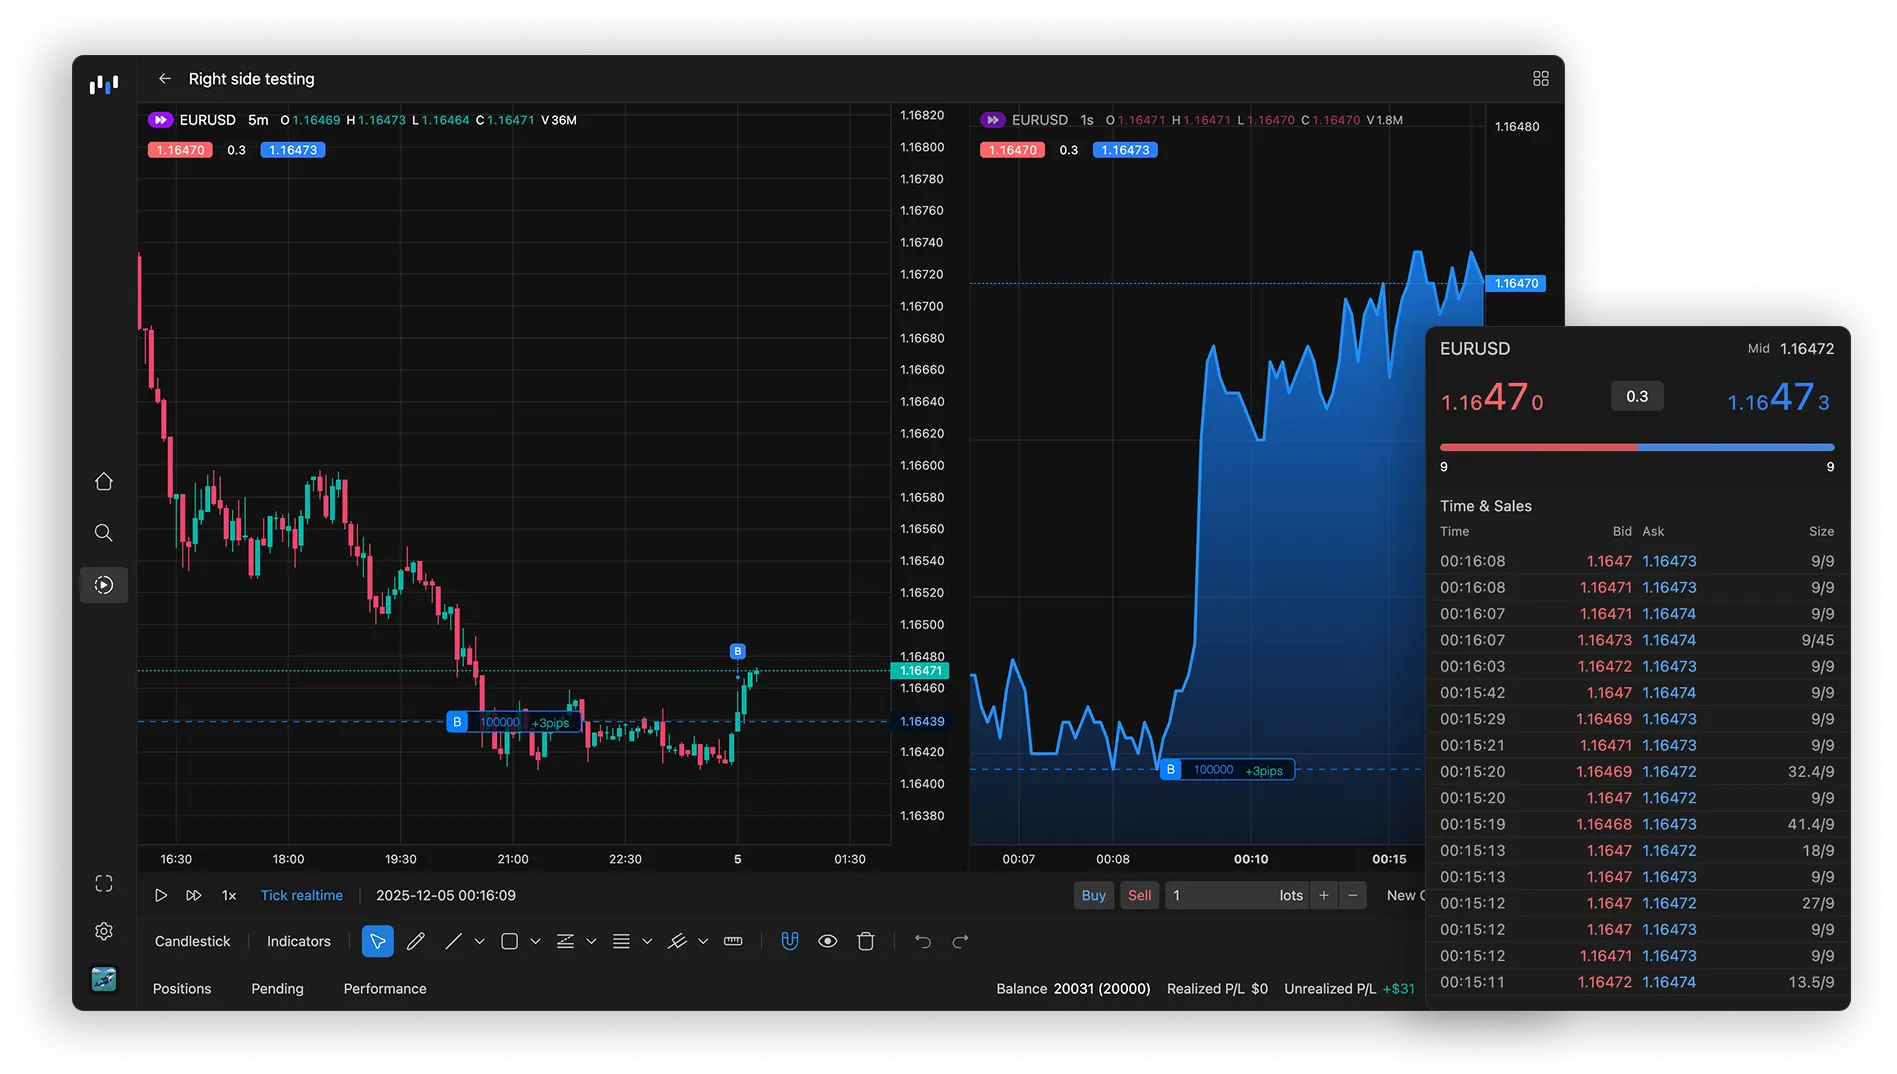The height and width of the screenshot is (1074, 1897).
Task: Open the Indicators menu
Action: (x=299, y=942)
